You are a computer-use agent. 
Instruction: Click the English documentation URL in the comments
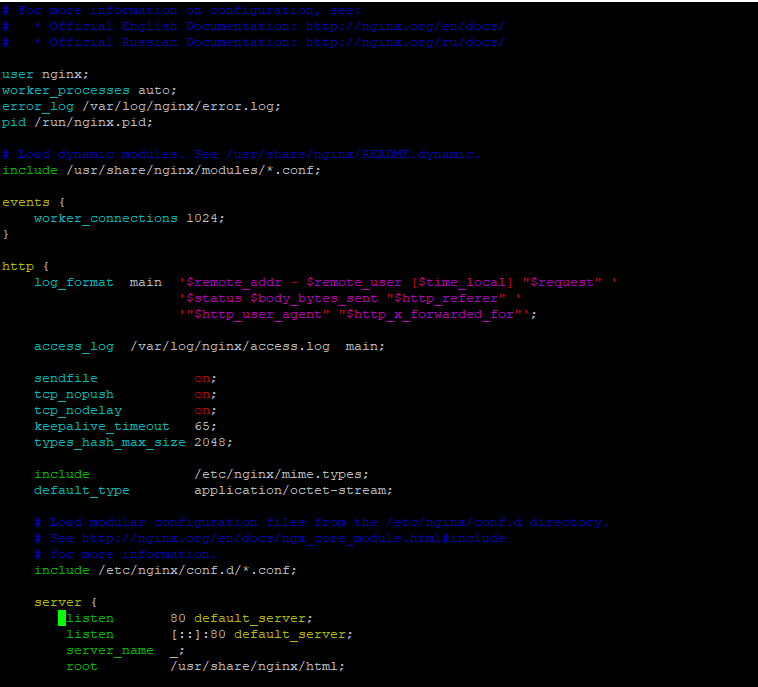[405, 26]
